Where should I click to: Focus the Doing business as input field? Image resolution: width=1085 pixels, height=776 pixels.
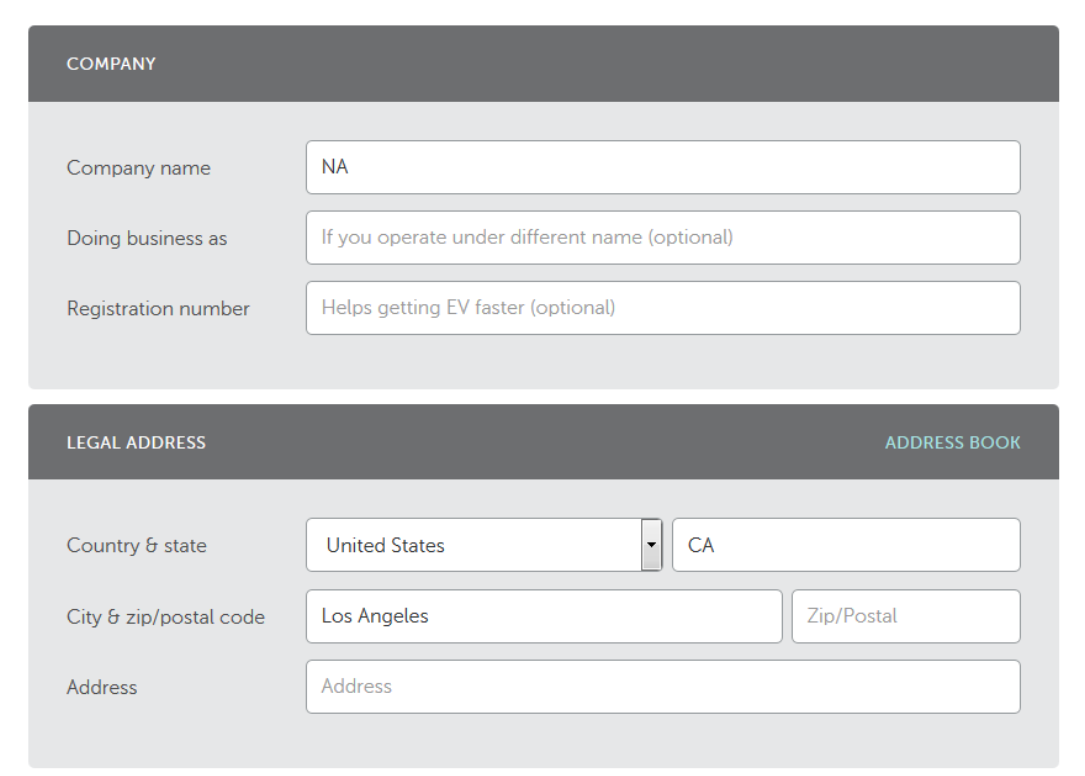point(663,237)
